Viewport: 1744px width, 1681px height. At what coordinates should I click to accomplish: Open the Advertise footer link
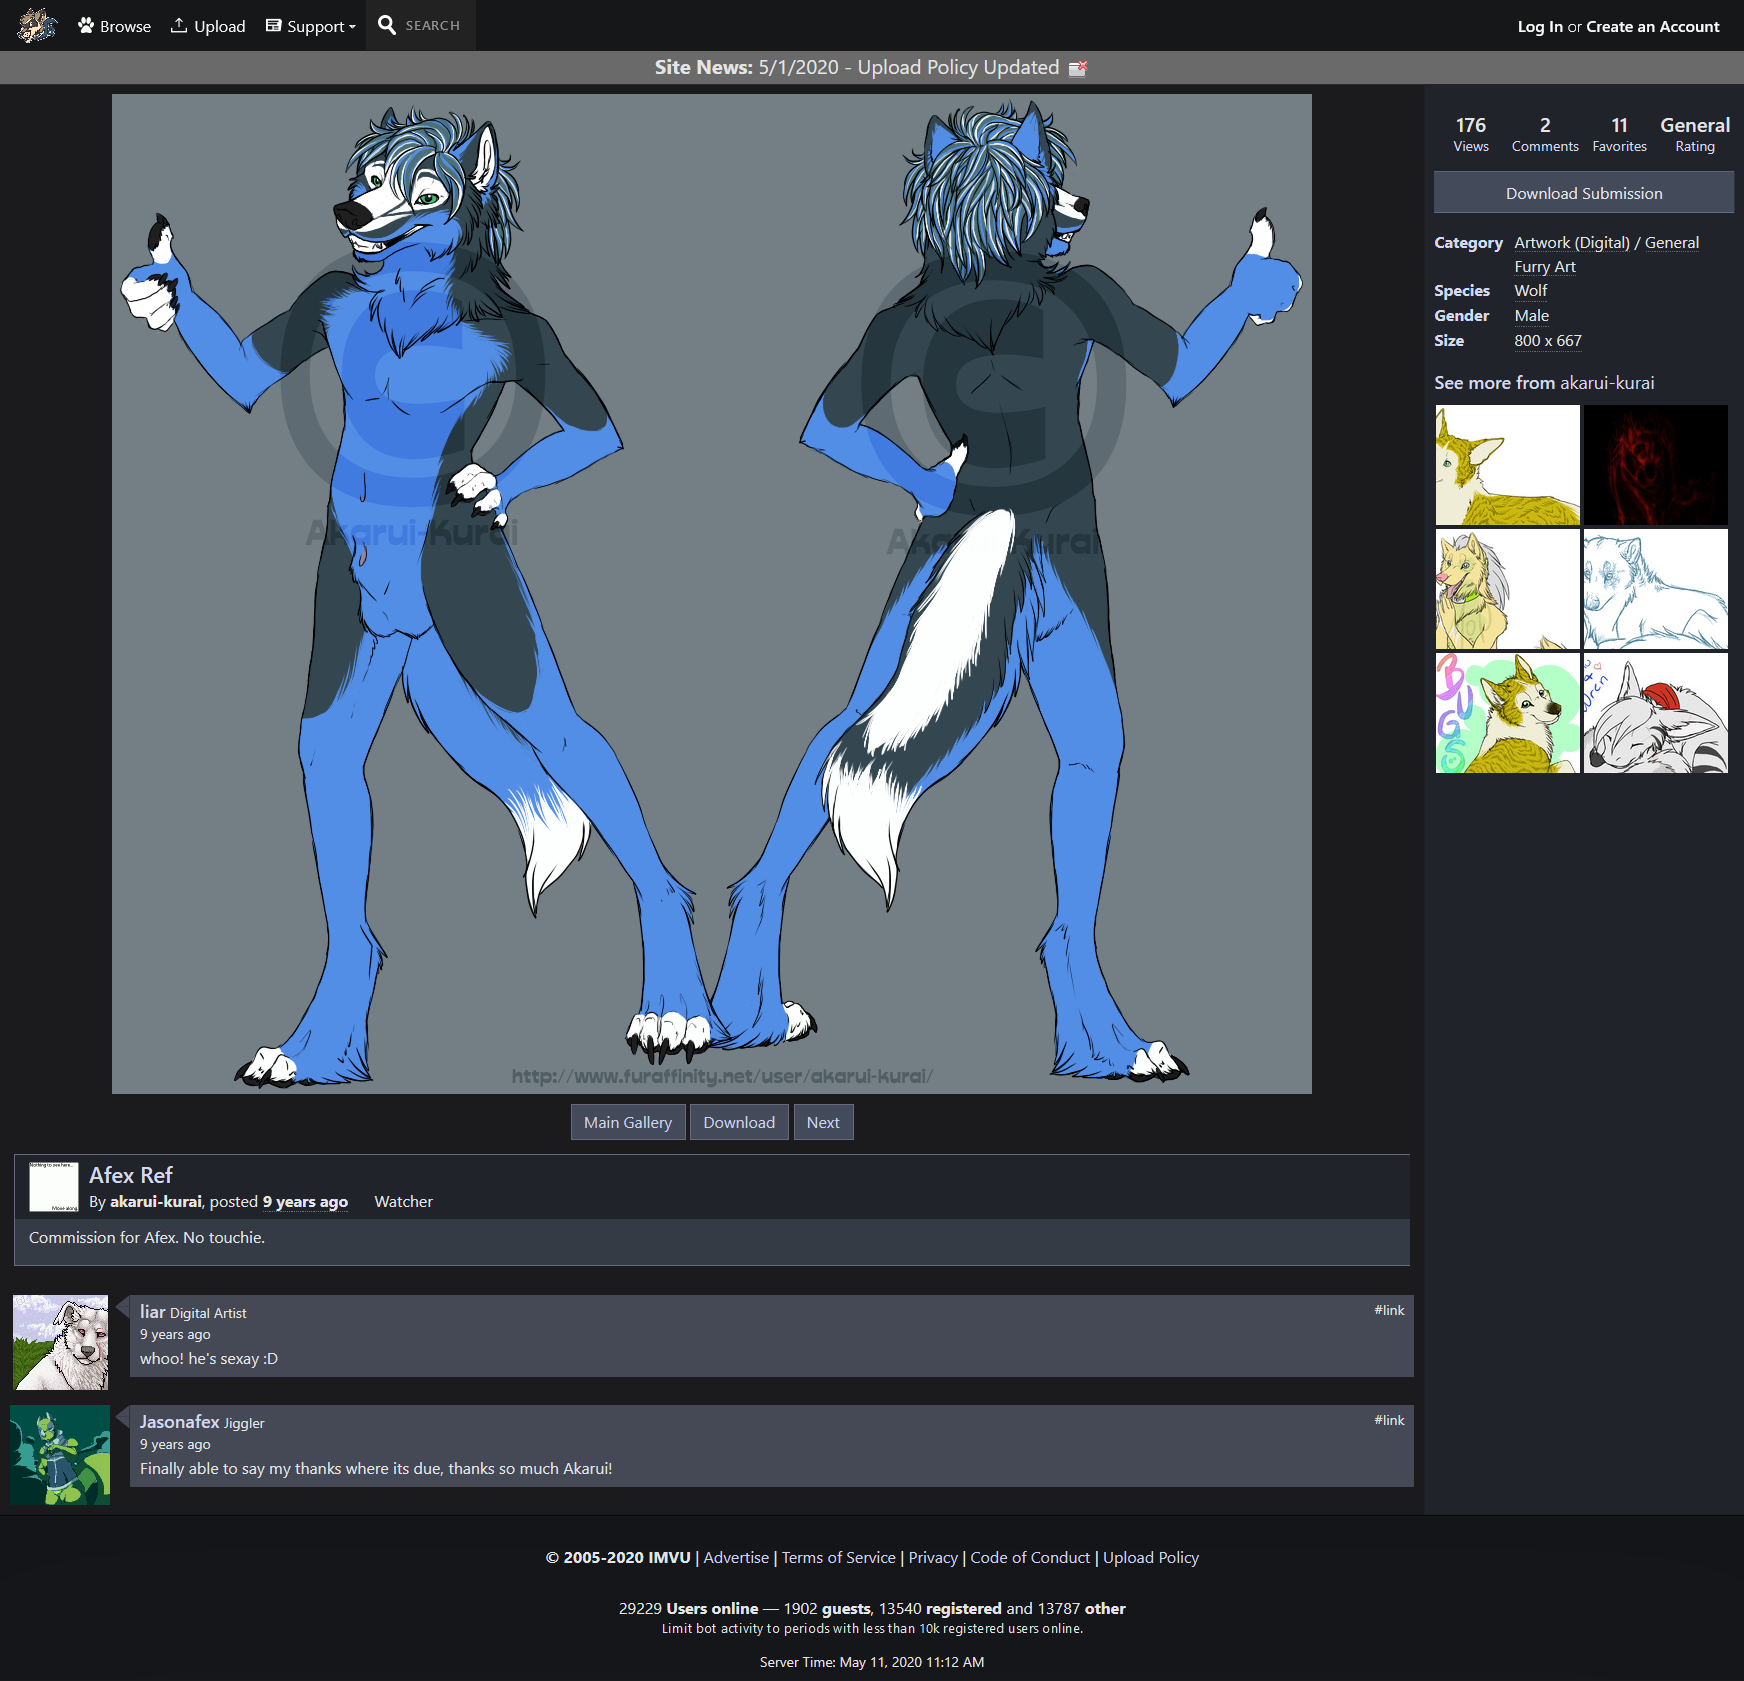[736, 1558]
